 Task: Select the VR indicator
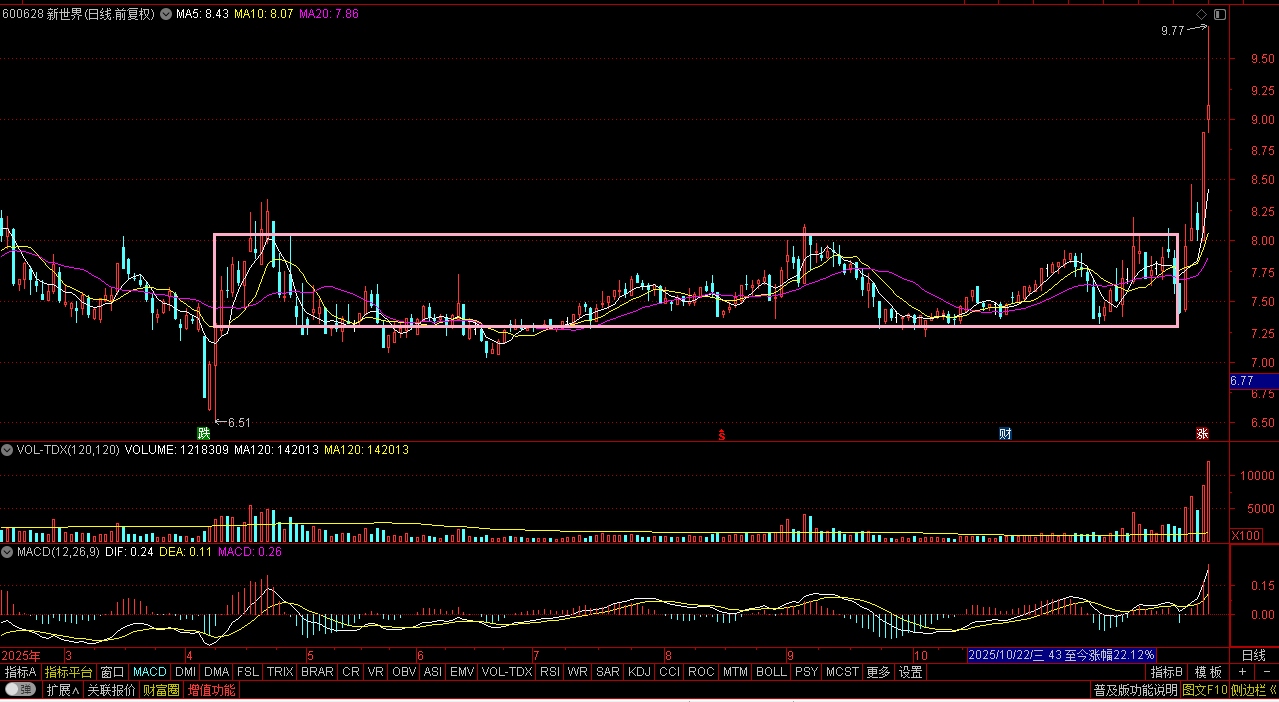tap(376, 672)
